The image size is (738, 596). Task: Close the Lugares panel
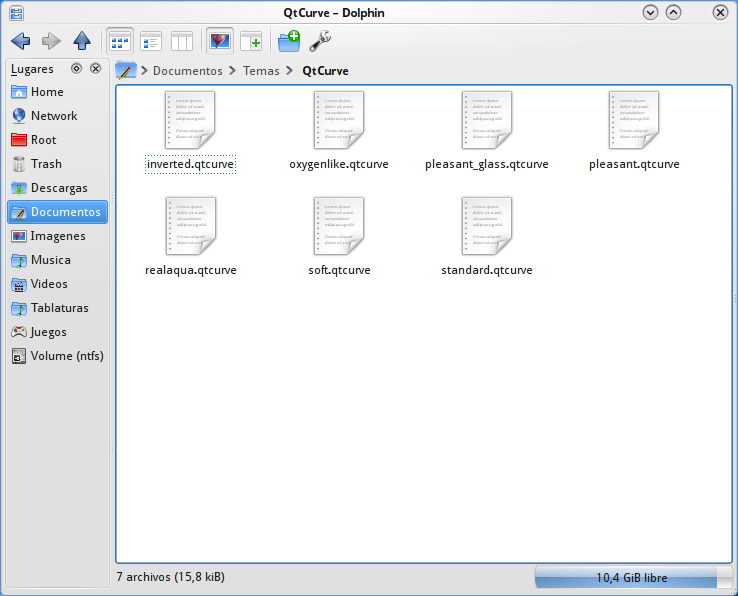96,69
